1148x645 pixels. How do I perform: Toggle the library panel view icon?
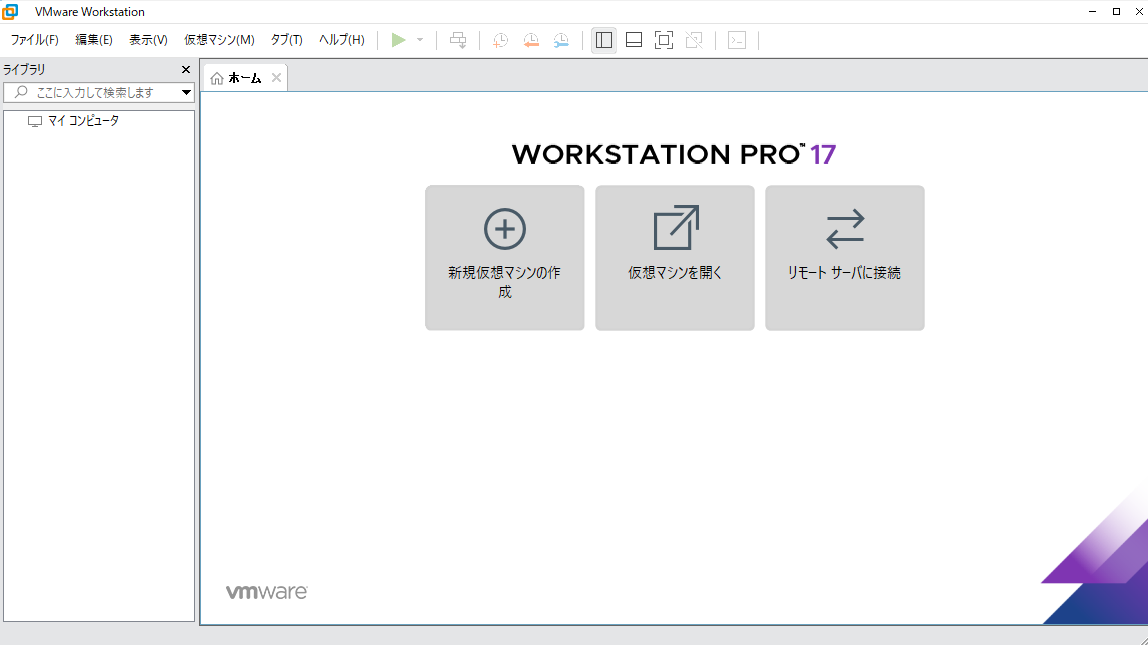coord(603,40)
